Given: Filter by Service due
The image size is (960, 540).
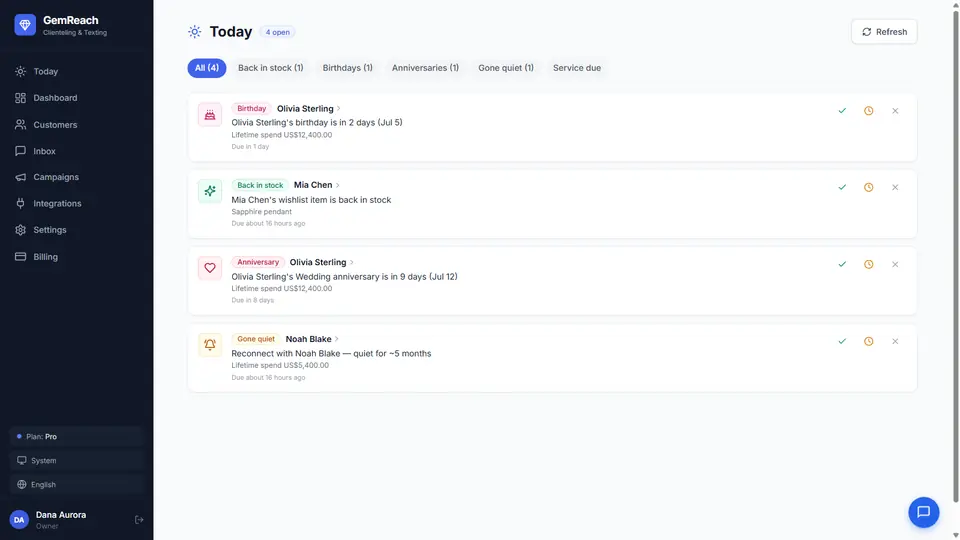Looking at the screenshot, I should coord(577,68).
